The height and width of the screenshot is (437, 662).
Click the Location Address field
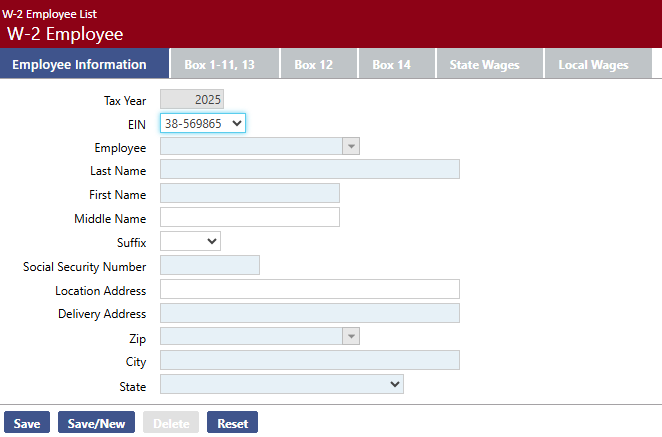[309, 290]
